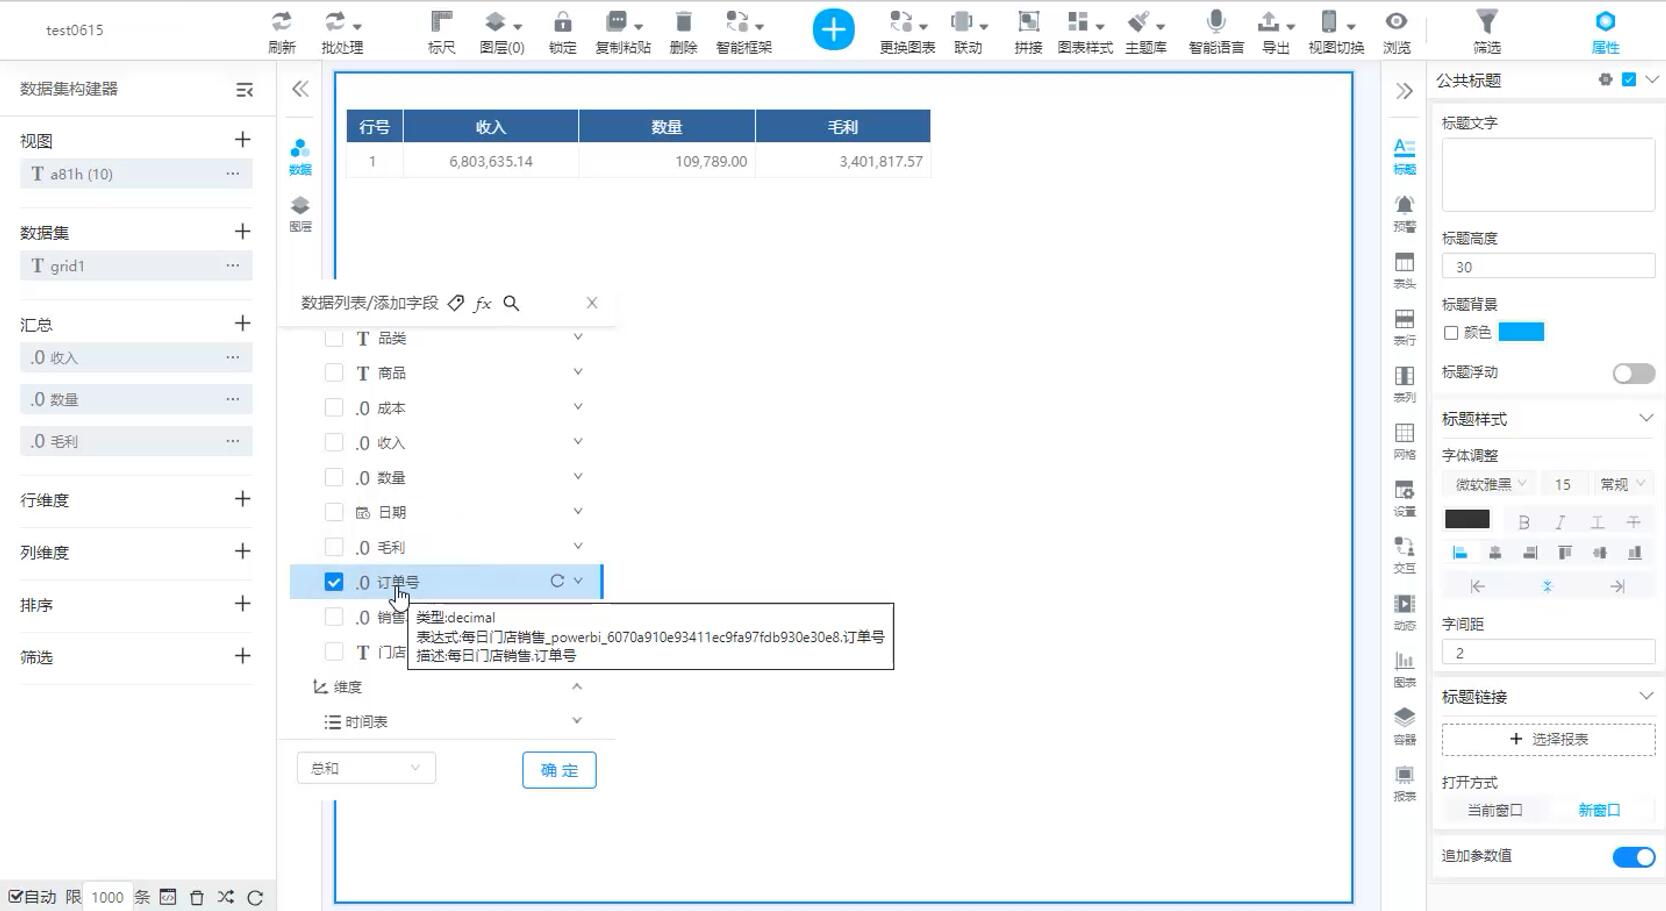Switch to the 数据 side tab
The height and width of the screenshot is (911, 1666).
point(300,157)
